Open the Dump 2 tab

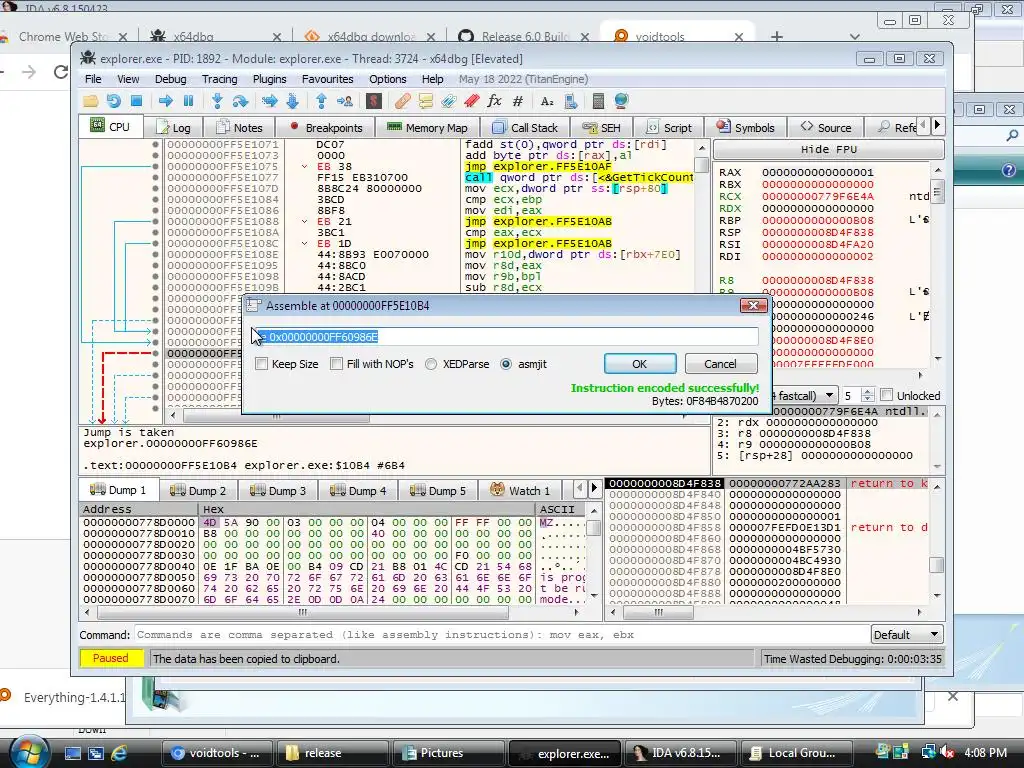click(x=198, y=490)
